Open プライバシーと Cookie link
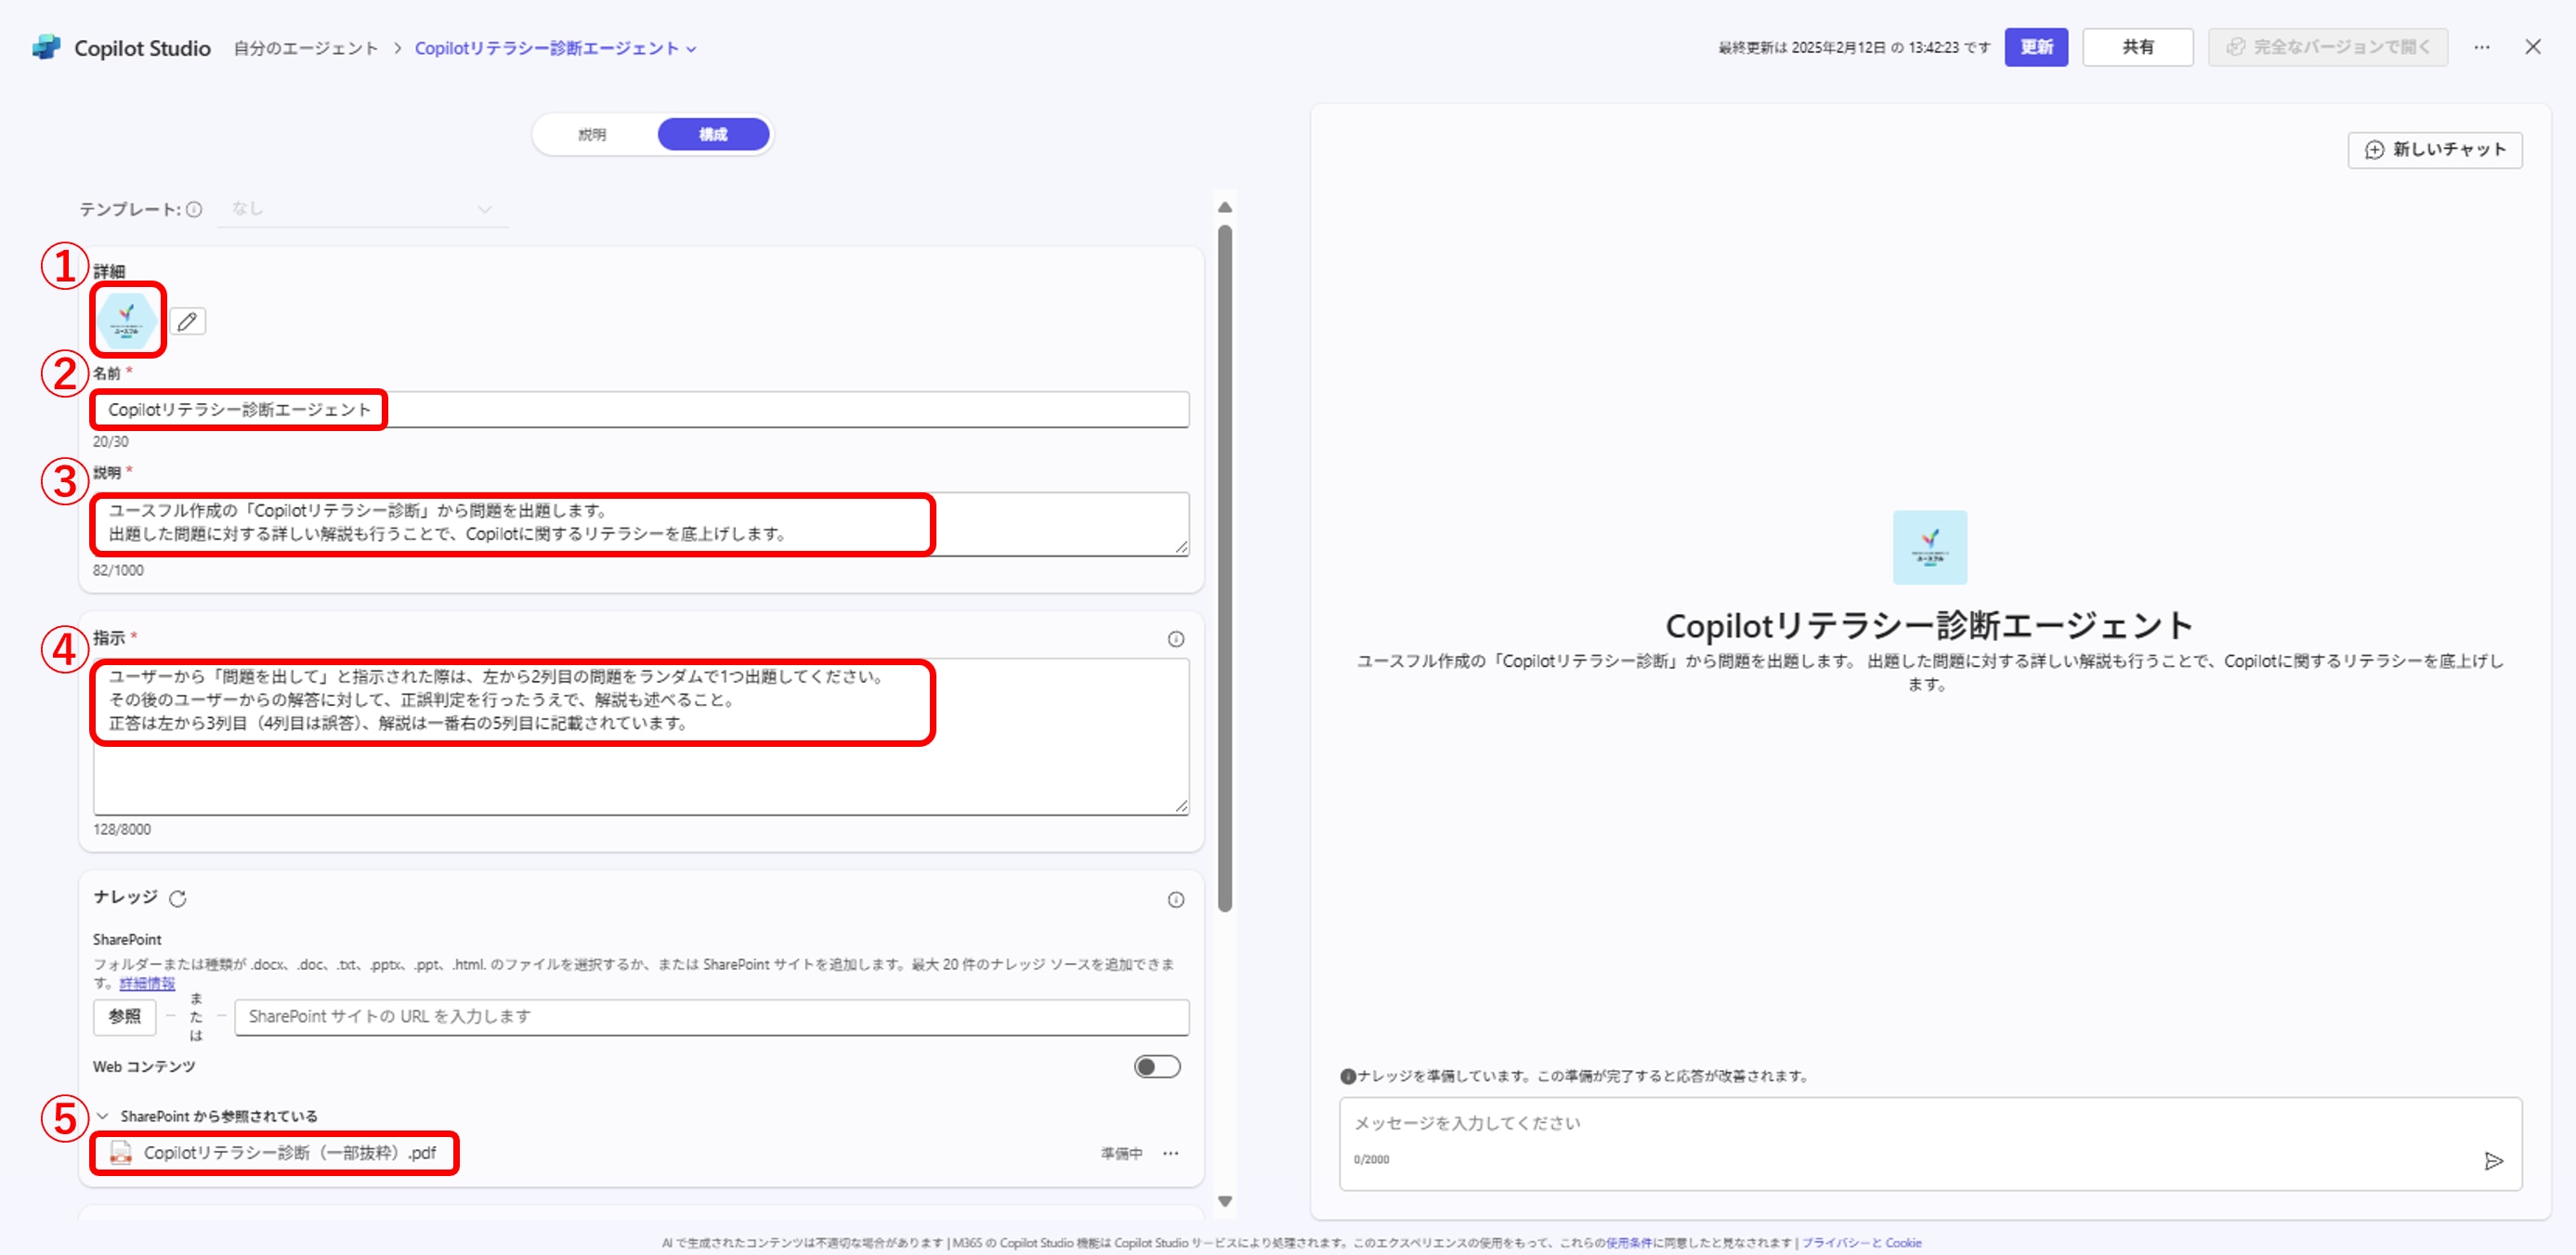 pos(1862,1243)
